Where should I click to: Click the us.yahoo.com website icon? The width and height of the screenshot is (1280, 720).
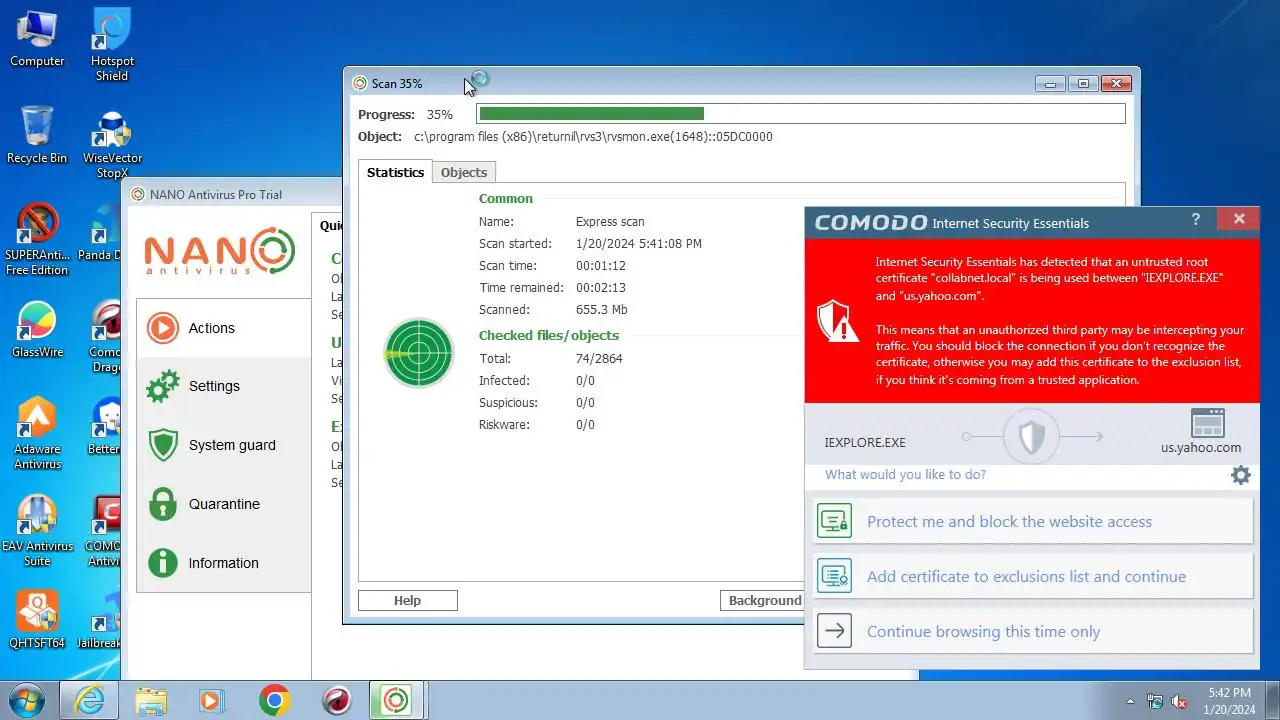click(1208, 423)
